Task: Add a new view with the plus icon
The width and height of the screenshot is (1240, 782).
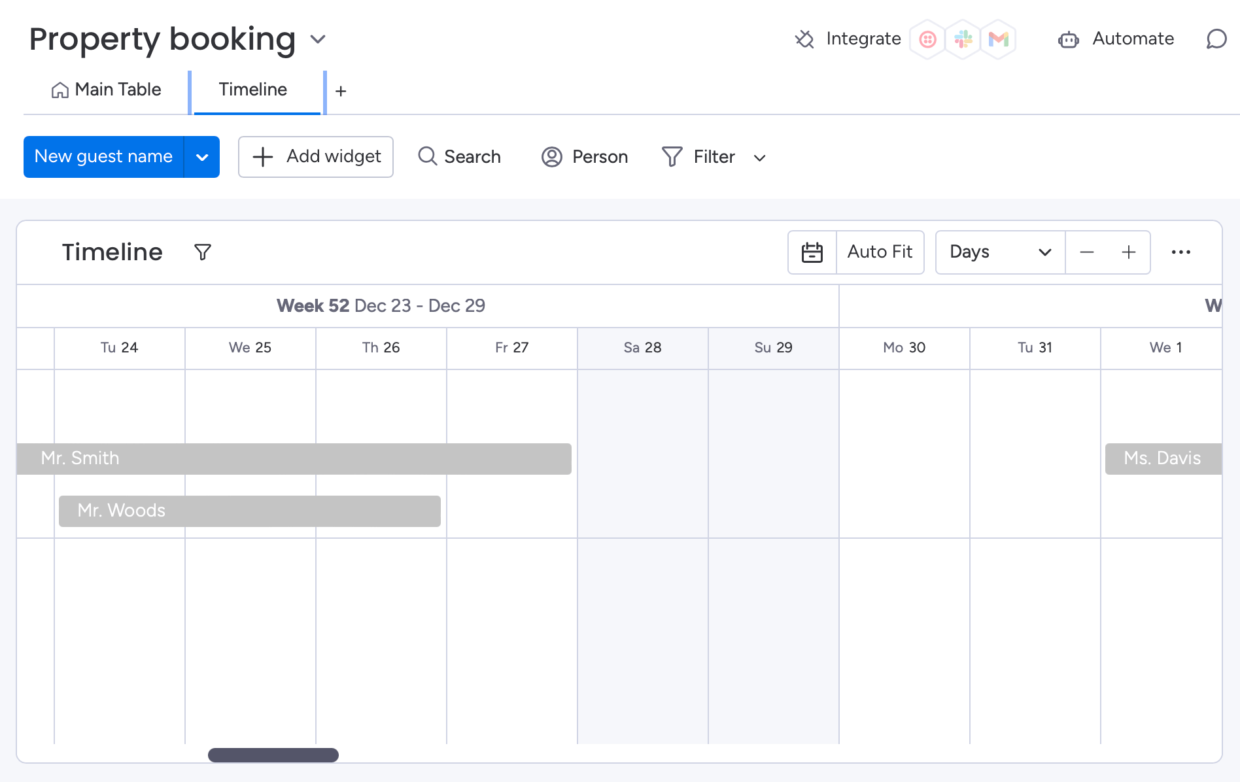Action: click(x=340, y=90)
